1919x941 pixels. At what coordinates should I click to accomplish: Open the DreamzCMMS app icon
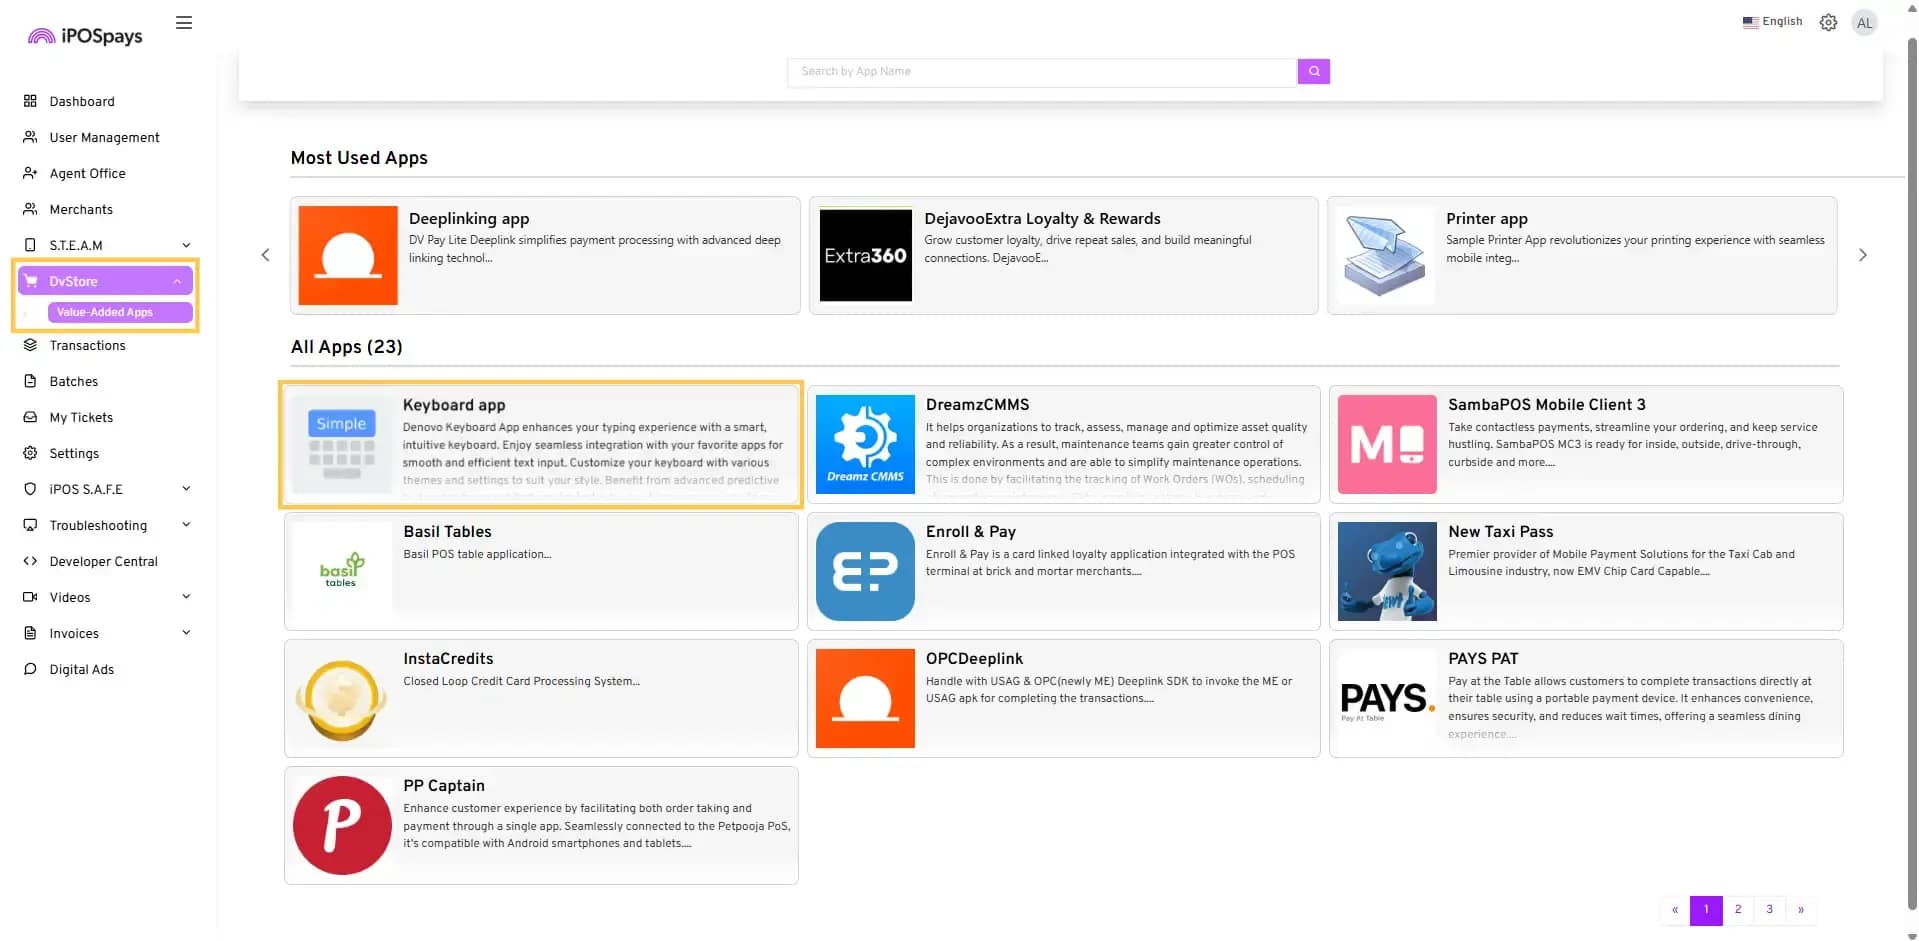865,444
